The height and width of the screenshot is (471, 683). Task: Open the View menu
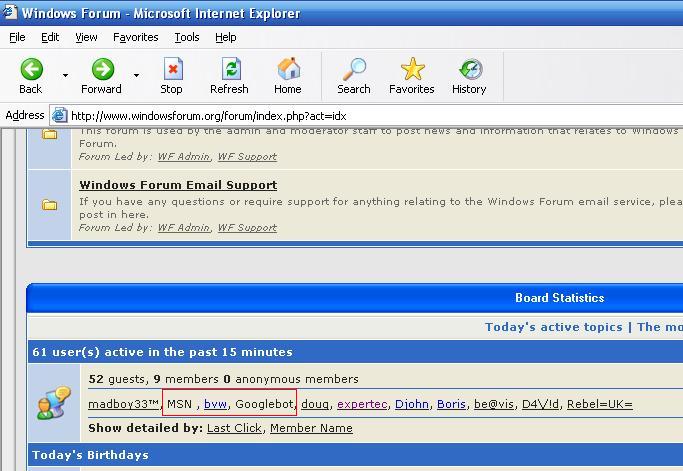(86, 37)
